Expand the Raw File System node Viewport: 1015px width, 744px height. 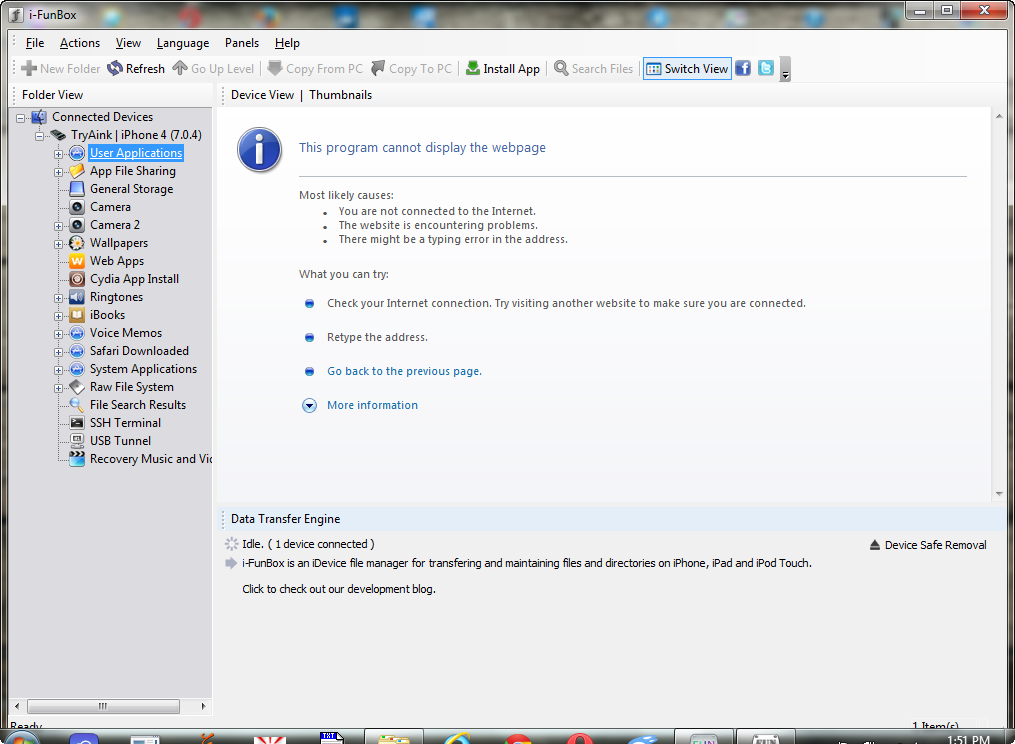coord(59,388)
